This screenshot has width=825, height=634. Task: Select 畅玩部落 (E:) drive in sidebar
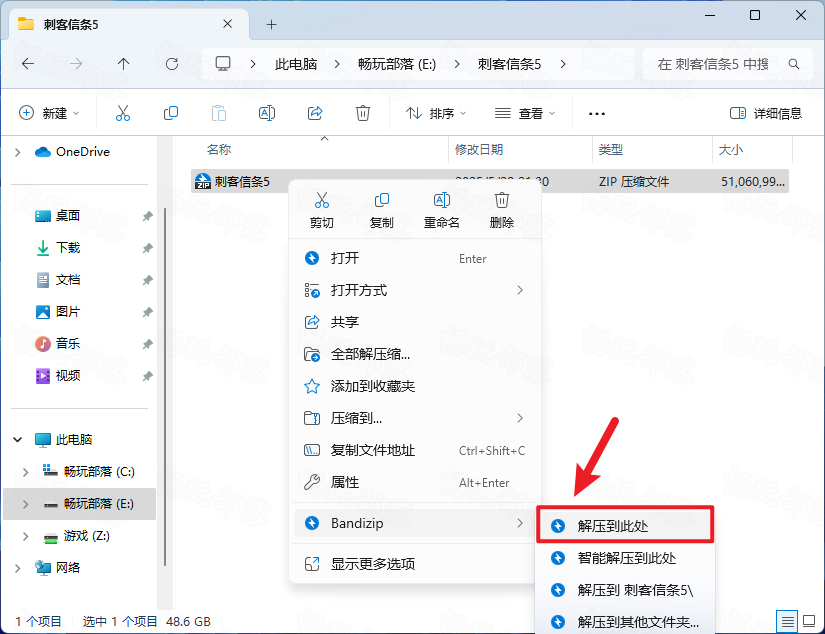pyautogui.click(x=79, y=504)
